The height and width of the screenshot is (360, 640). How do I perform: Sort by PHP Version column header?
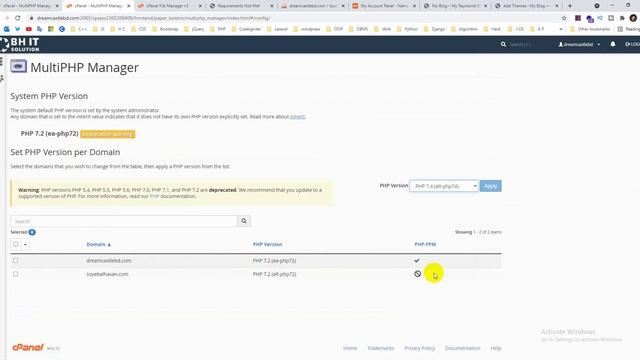point(267,244)
